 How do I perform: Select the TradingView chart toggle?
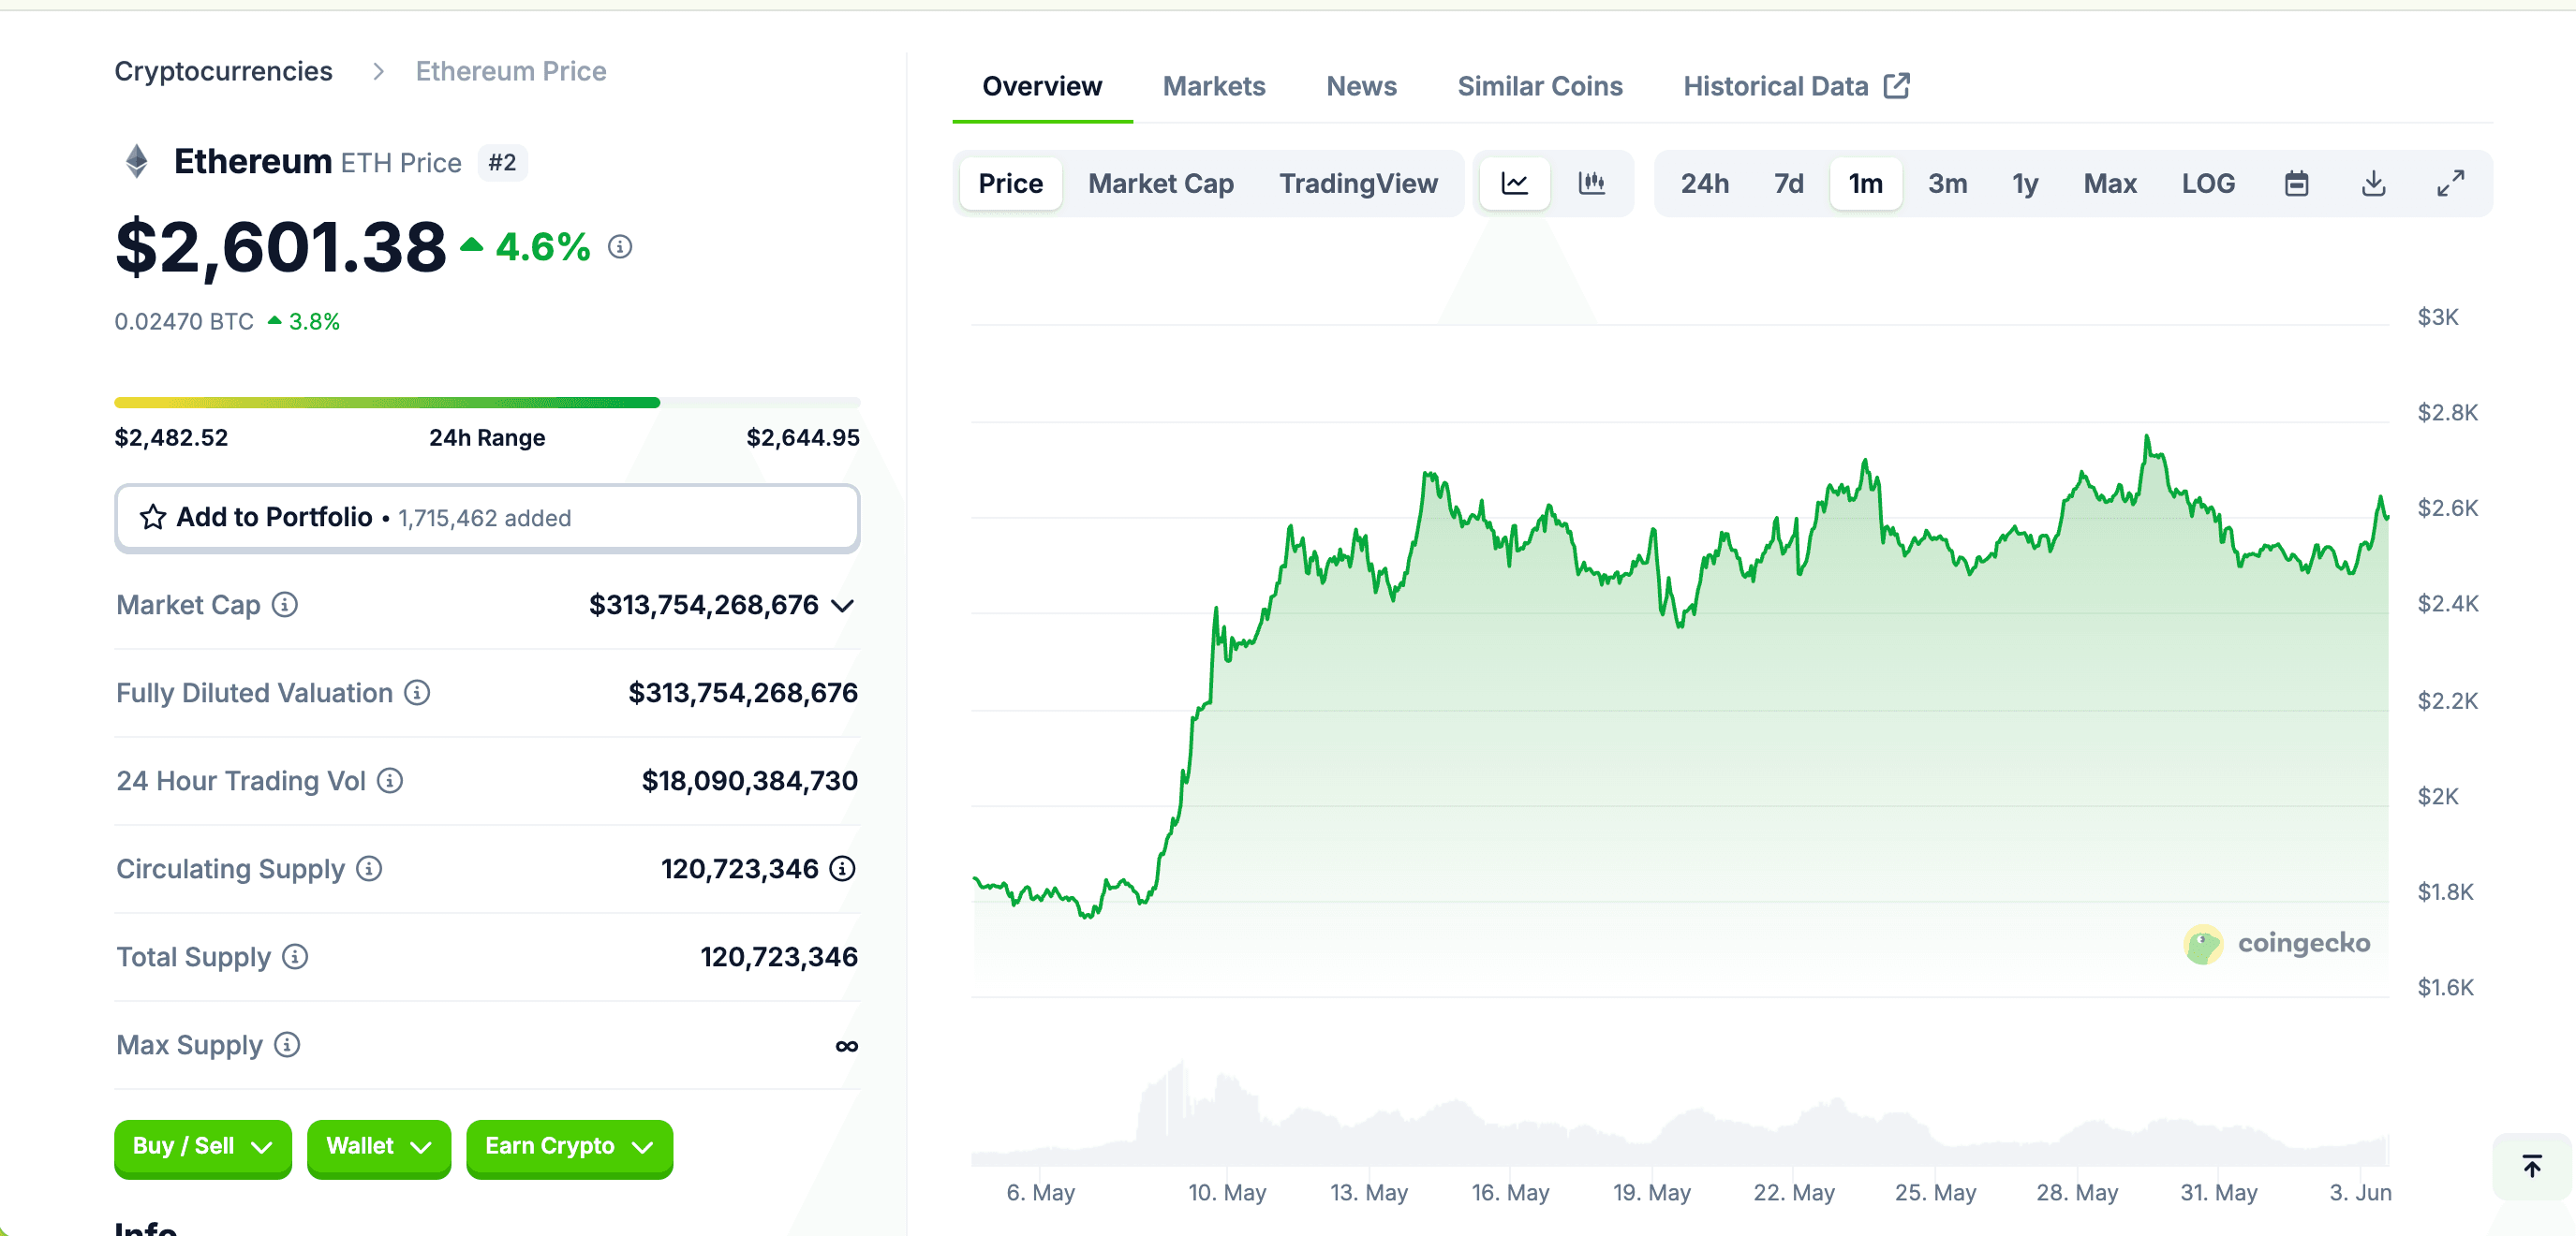point(1358,183)
